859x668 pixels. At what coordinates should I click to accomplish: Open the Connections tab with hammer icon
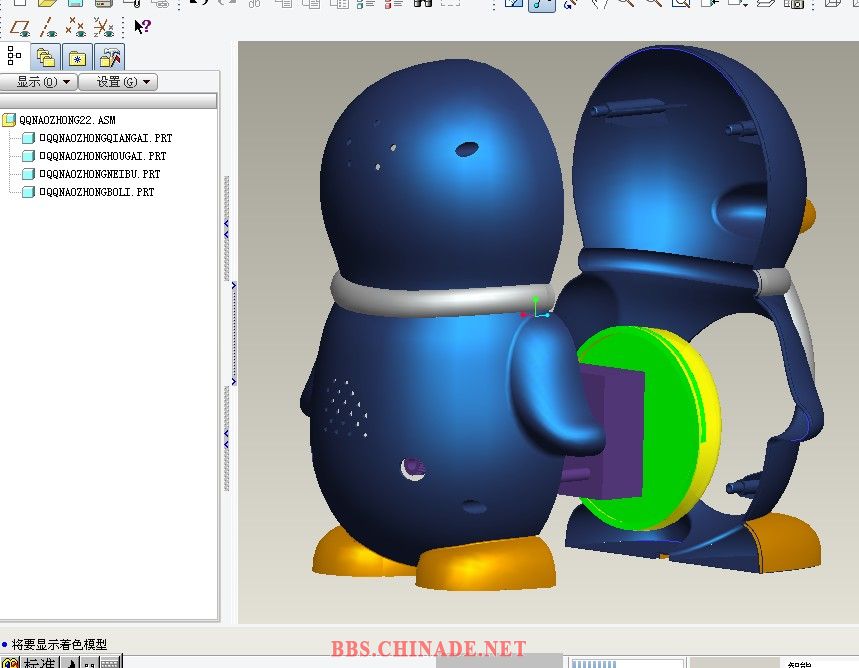coord(109,57)
